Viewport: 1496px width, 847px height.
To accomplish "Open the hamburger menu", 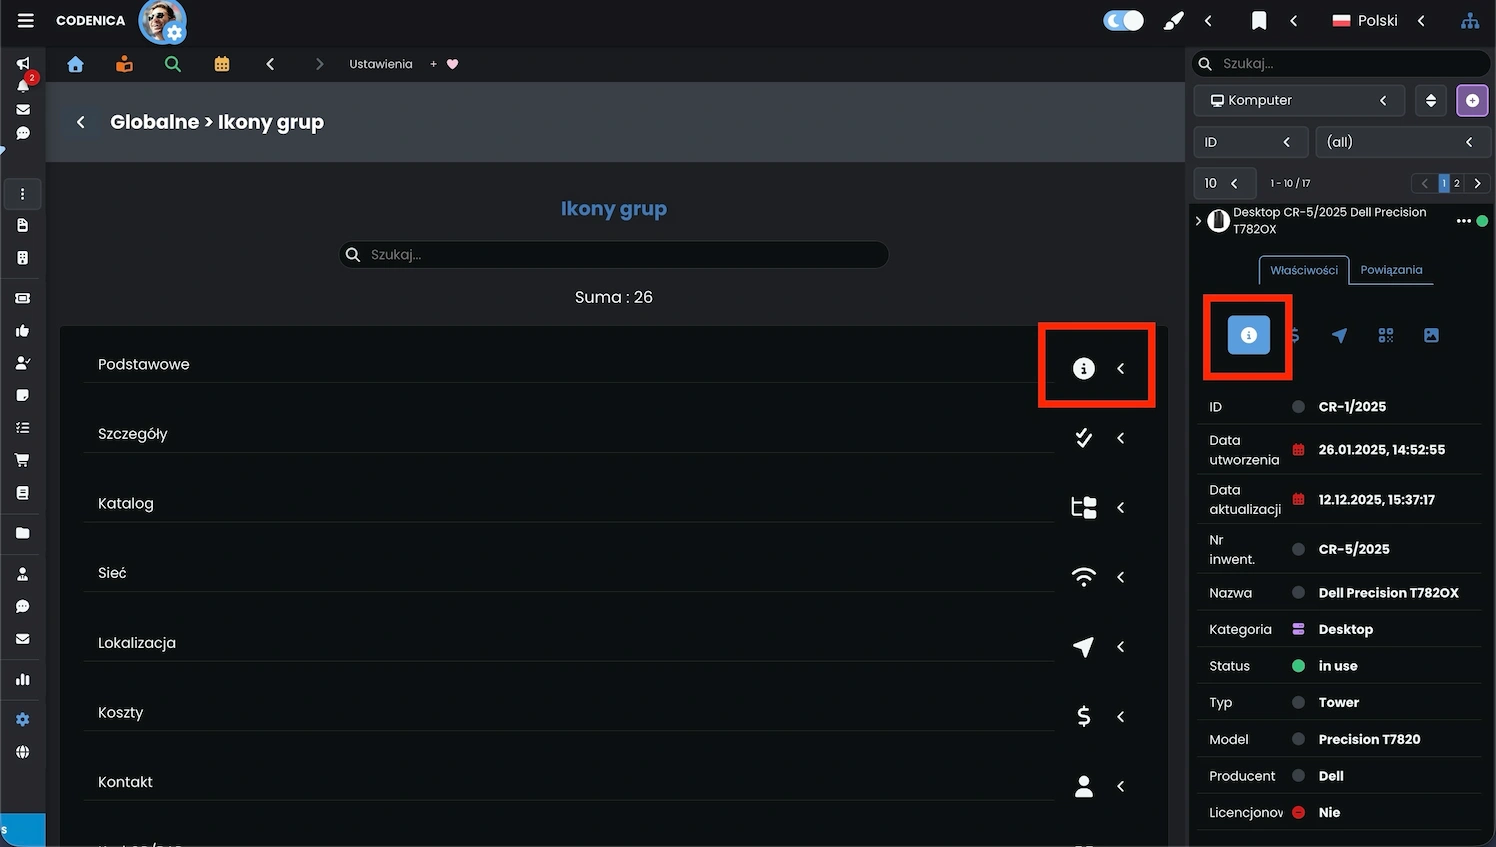I will coord(26,21).
